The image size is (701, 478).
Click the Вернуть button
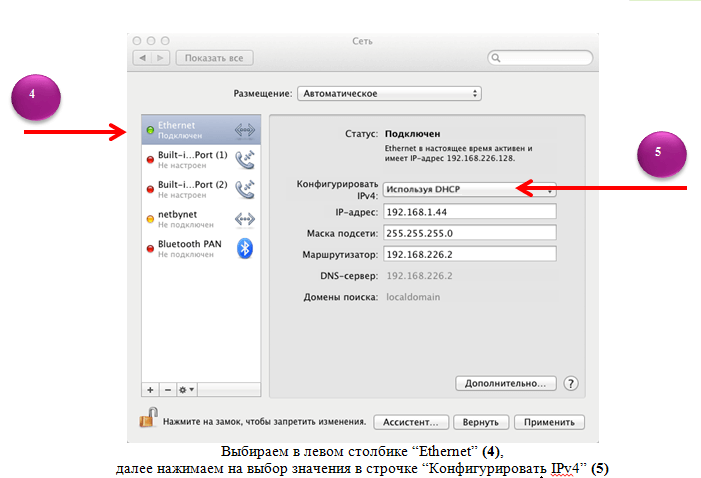481,422
